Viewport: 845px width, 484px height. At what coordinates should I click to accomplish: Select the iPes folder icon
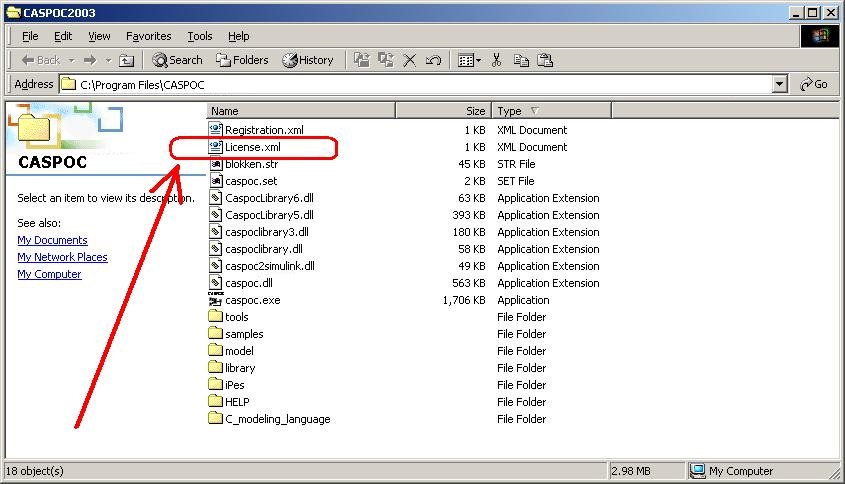pyautogui.click(x=216, y=384)
